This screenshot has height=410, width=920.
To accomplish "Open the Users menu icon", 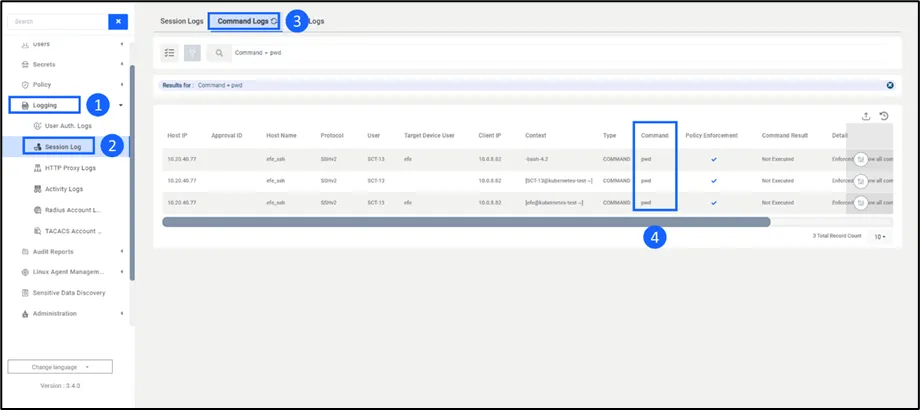I will tap(25, 44).
